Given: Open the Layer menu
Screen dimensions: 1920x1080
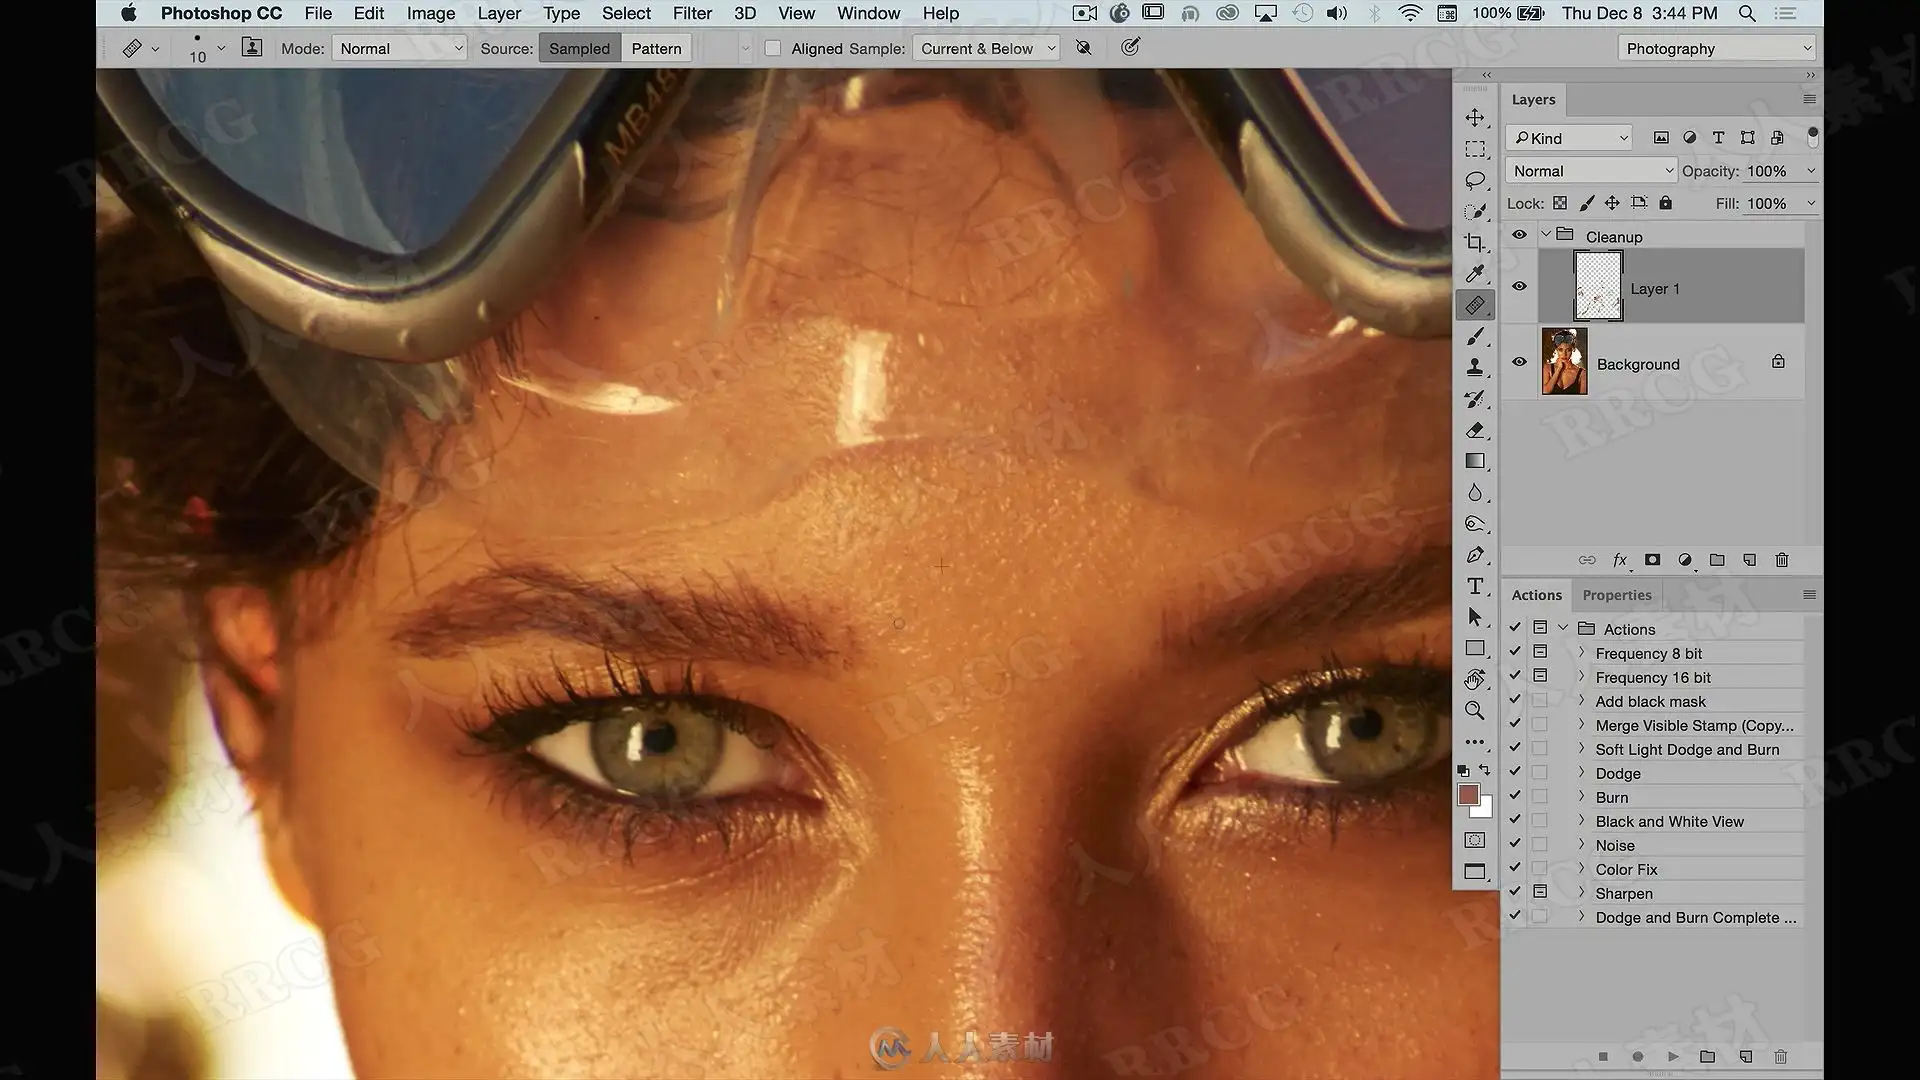Looking at the screenshot, I should click(x=499, y=13).
